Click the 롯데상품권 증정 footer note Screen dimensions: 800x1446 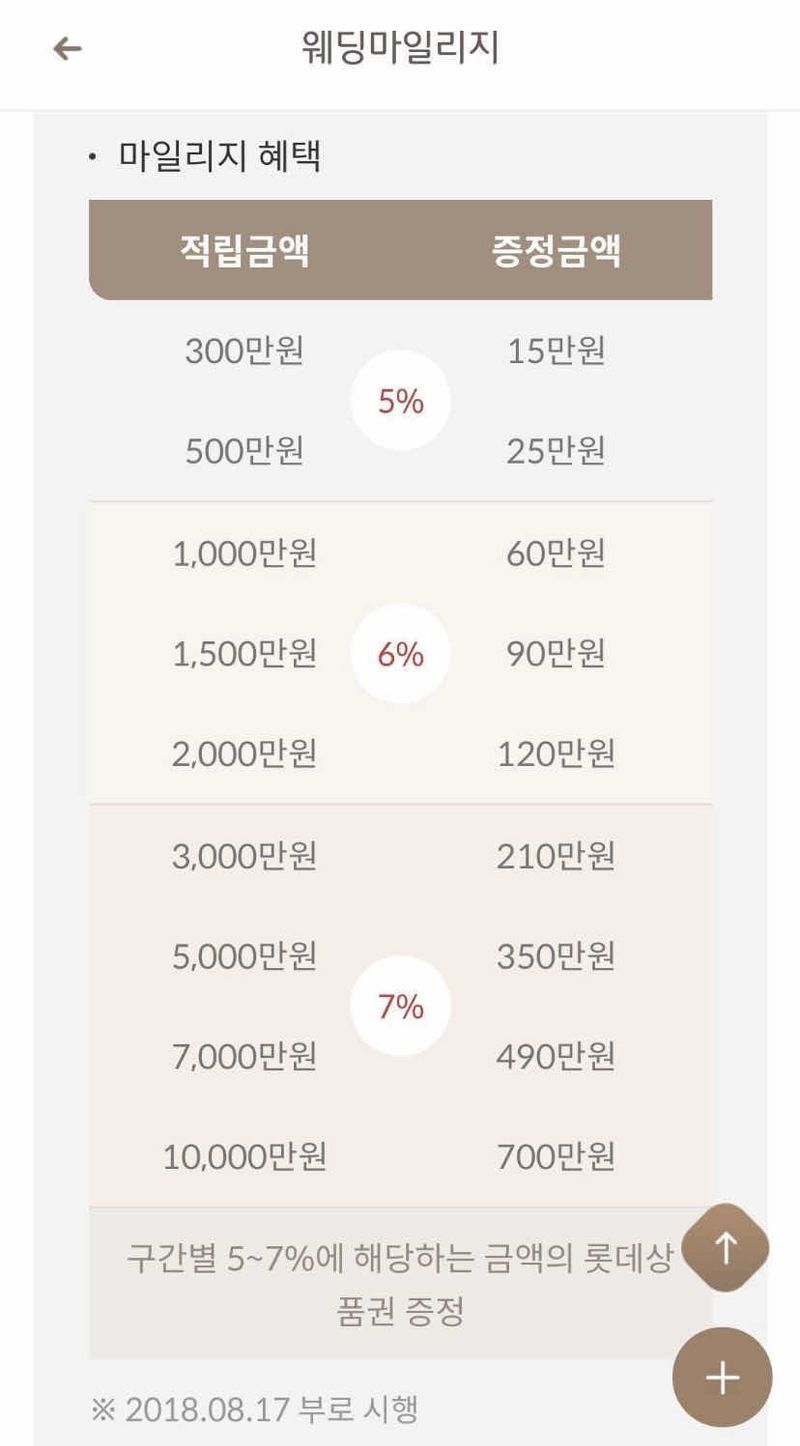[400, 1283]
